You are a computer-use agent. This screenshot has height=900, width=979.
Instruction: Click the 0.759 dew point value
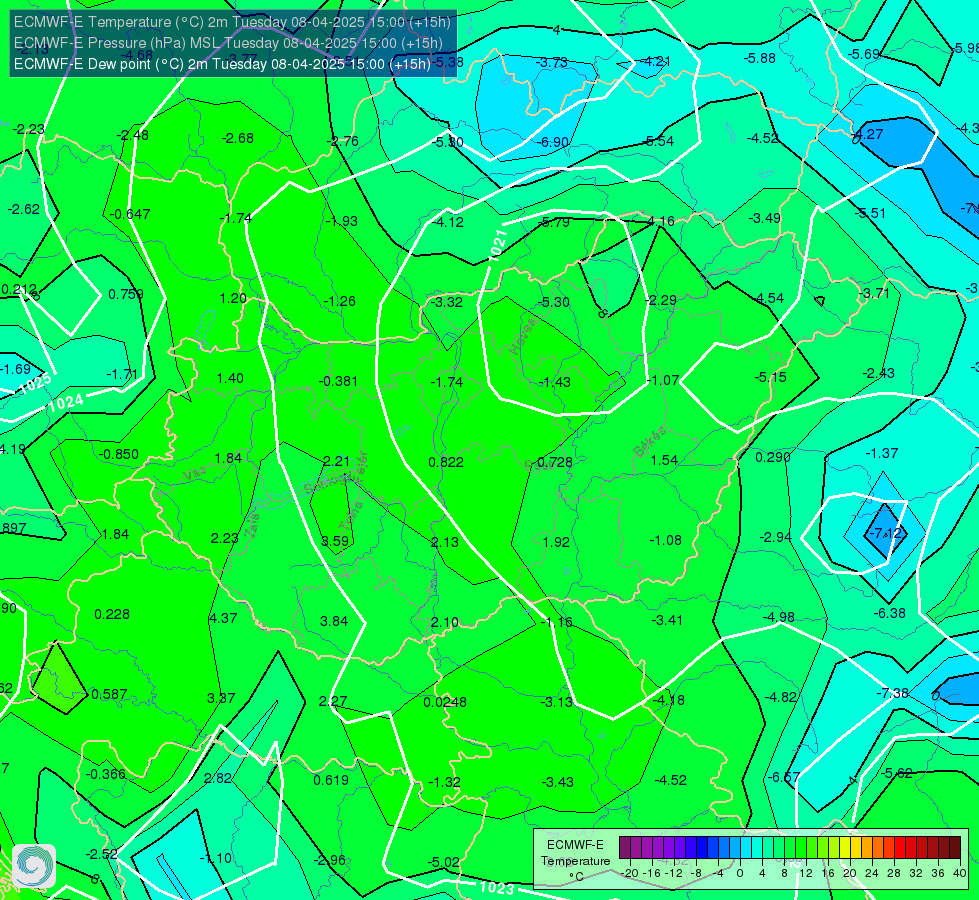coord(126,294)
